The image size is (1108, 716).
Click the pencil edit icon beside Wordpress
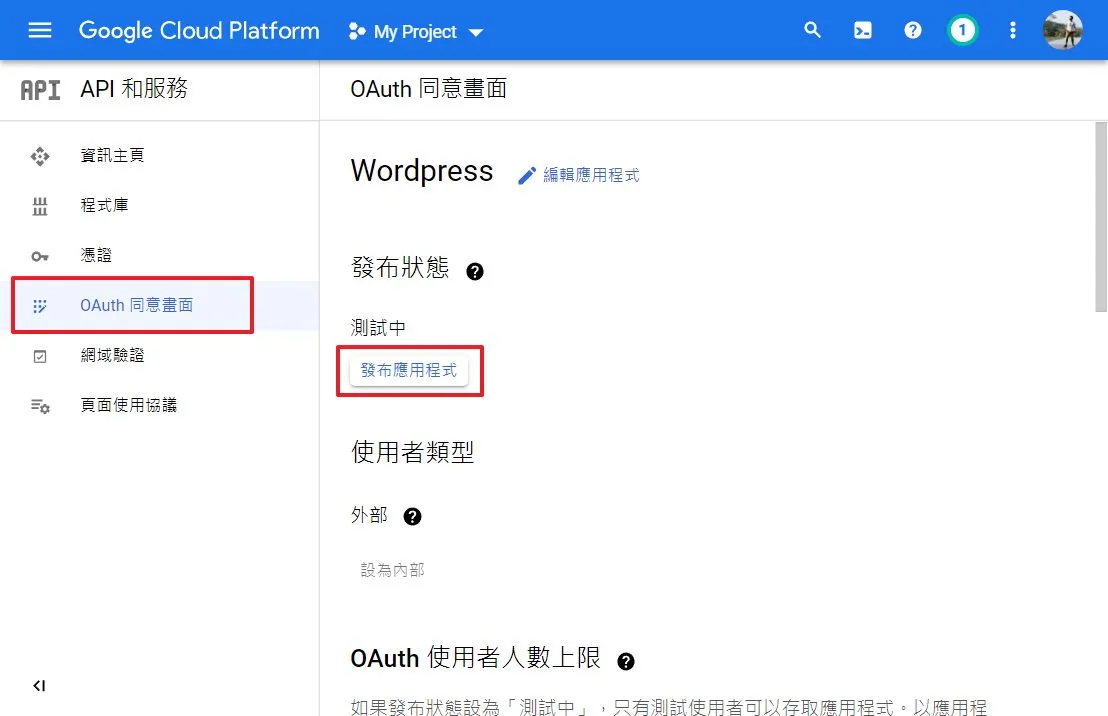[x=526, y=175]
